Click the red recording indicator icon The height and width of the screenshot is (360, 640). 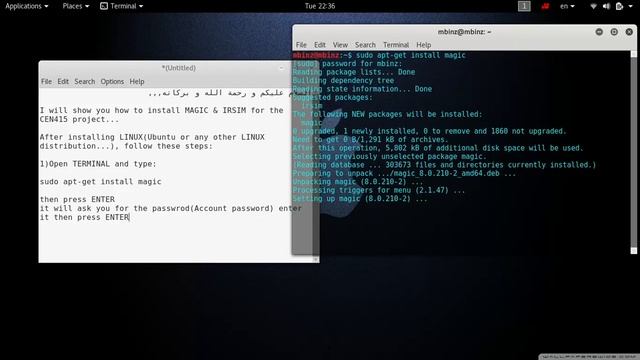pos(545,6)
